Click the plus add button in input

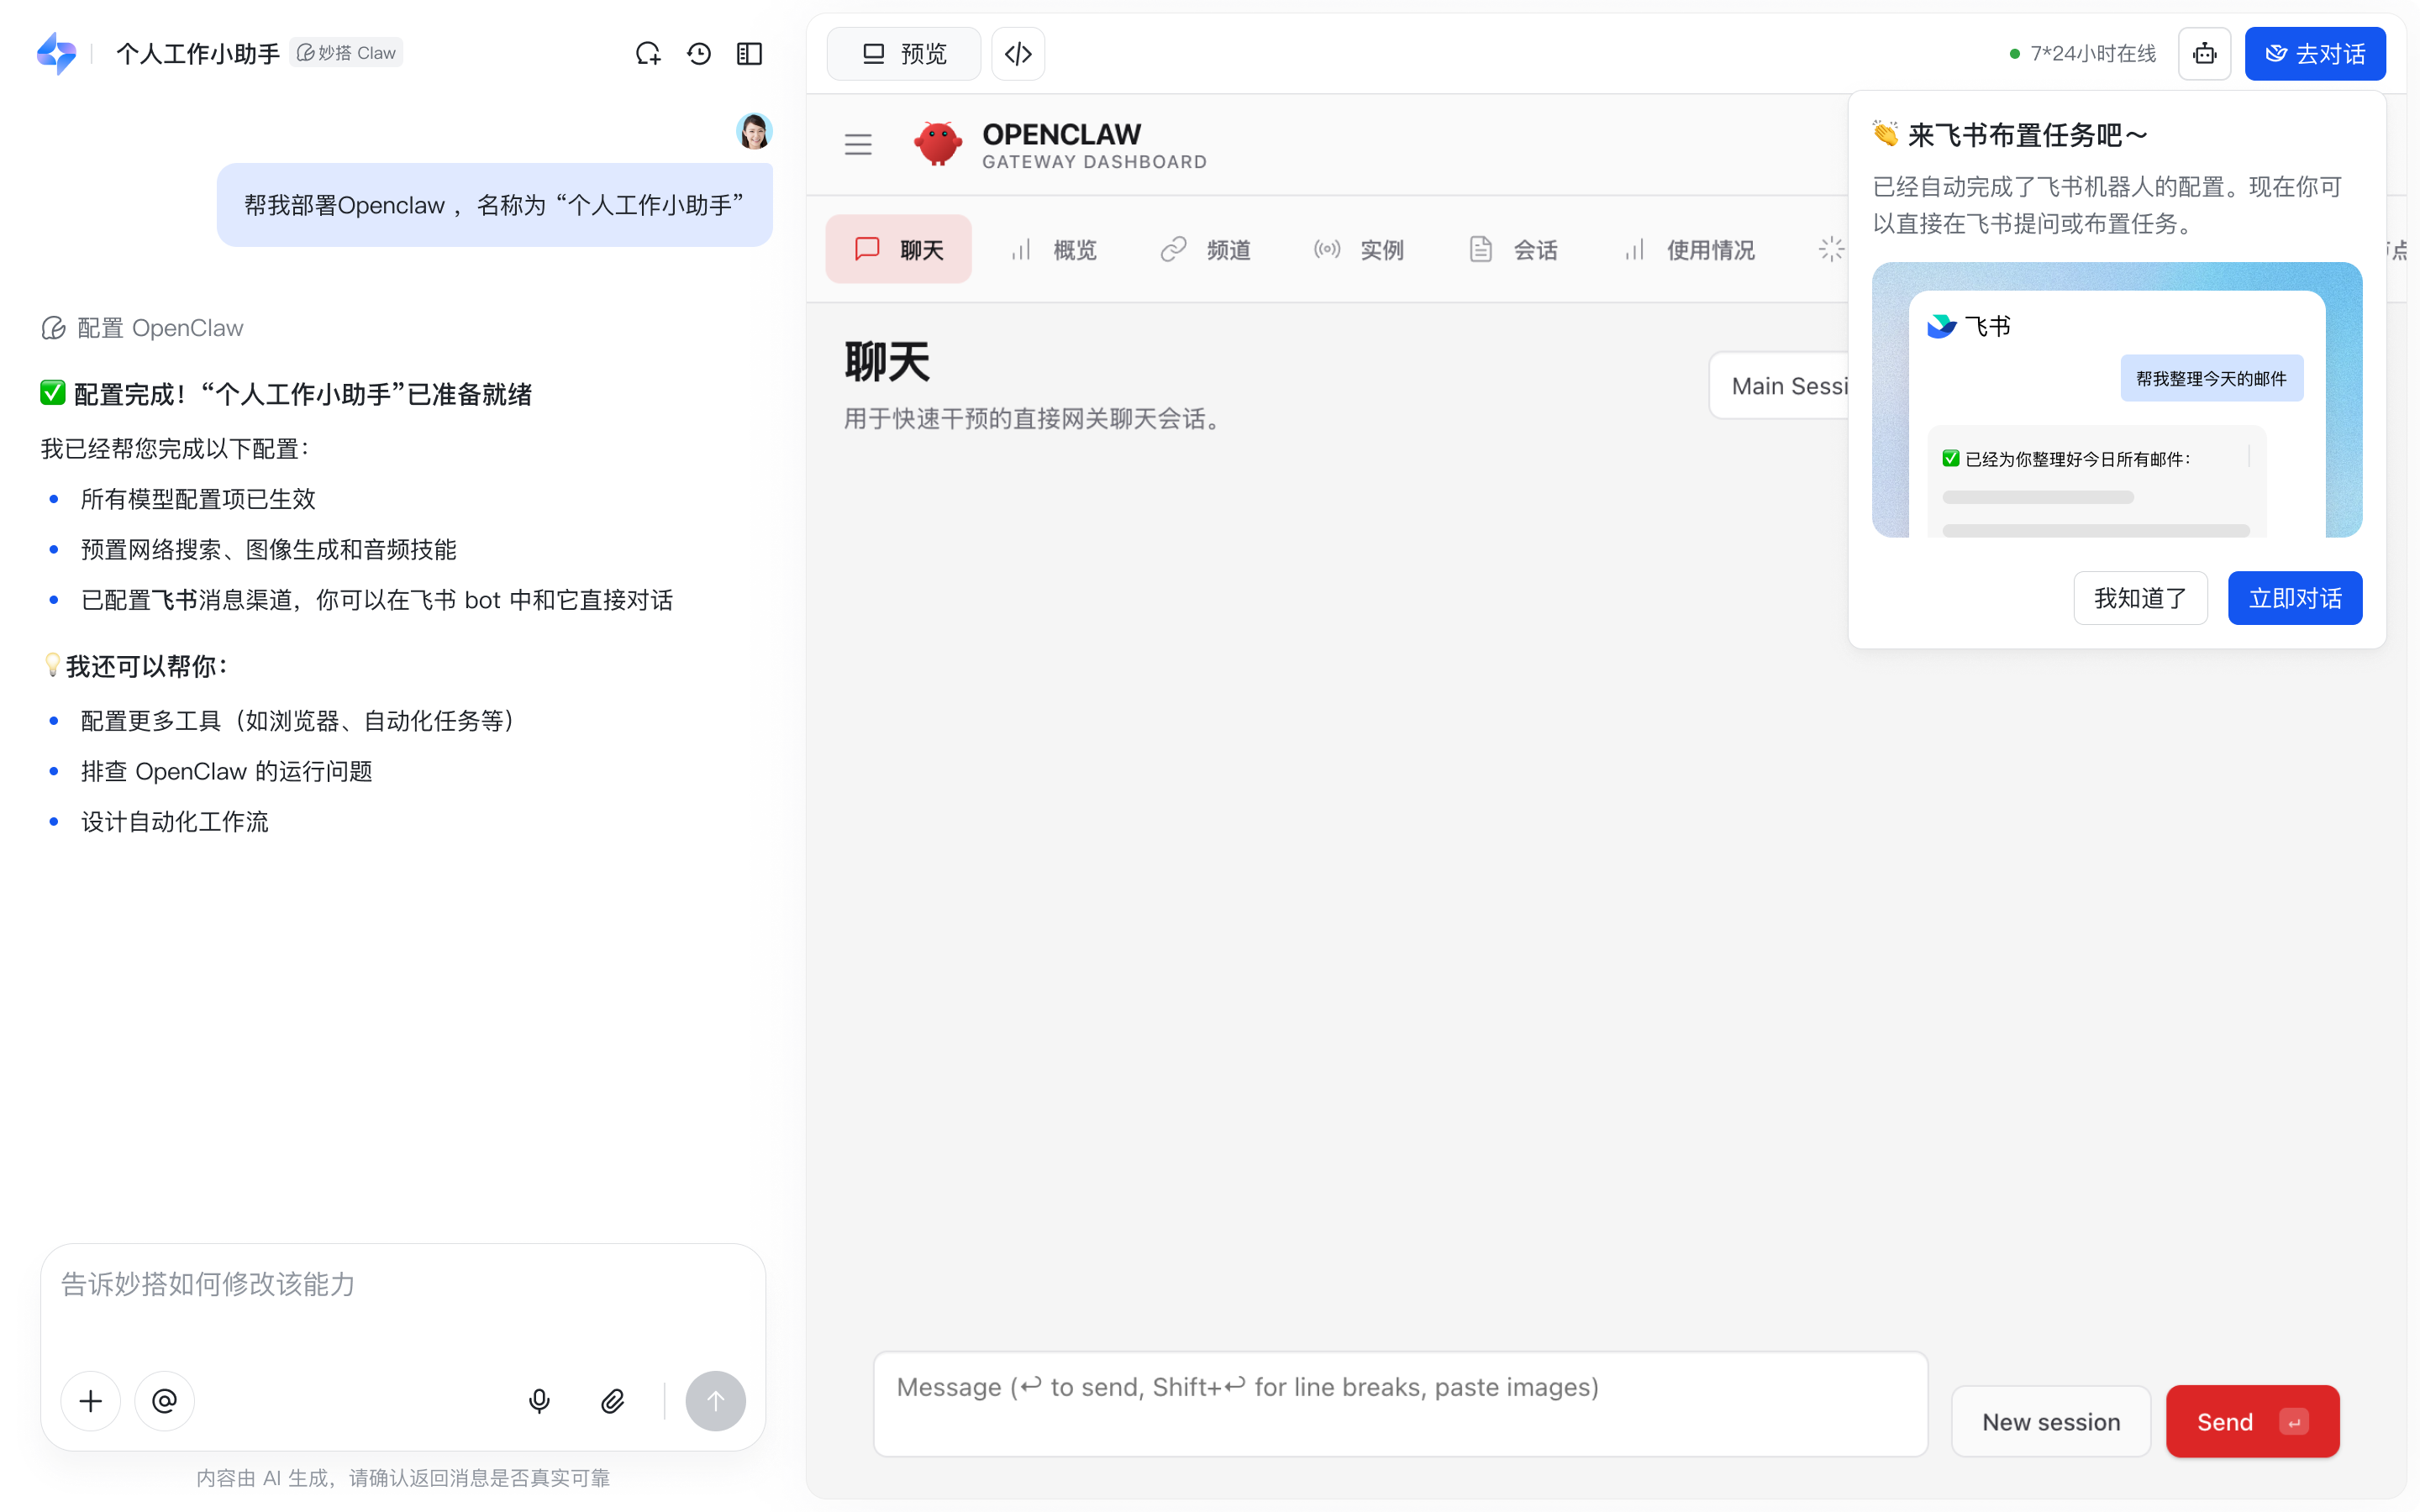[91, 1401]
